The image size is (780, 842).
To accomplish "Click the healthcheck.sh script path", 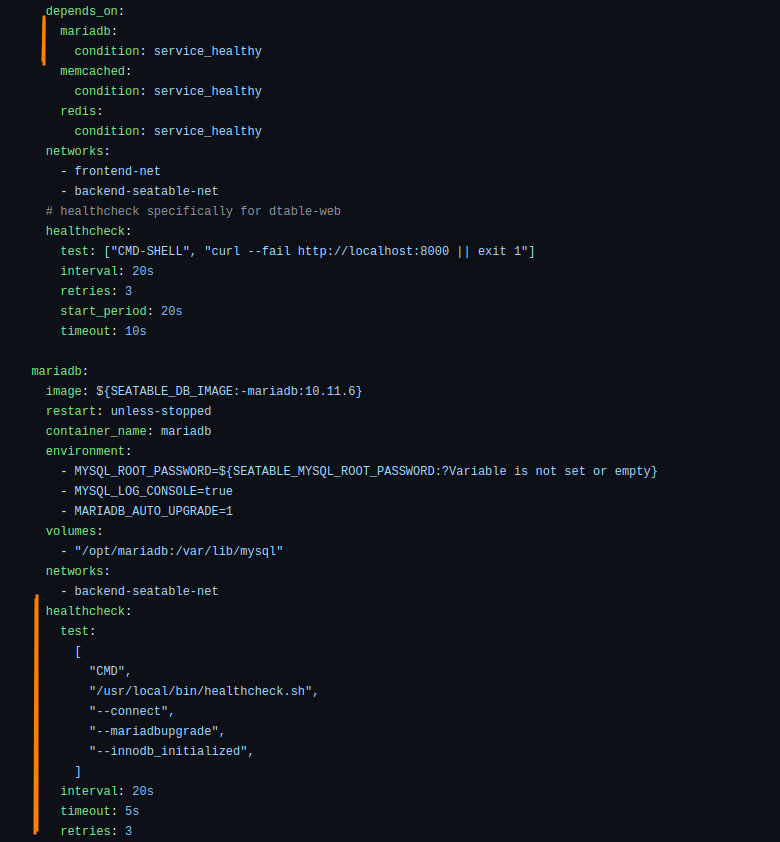I will pos(200,691).
